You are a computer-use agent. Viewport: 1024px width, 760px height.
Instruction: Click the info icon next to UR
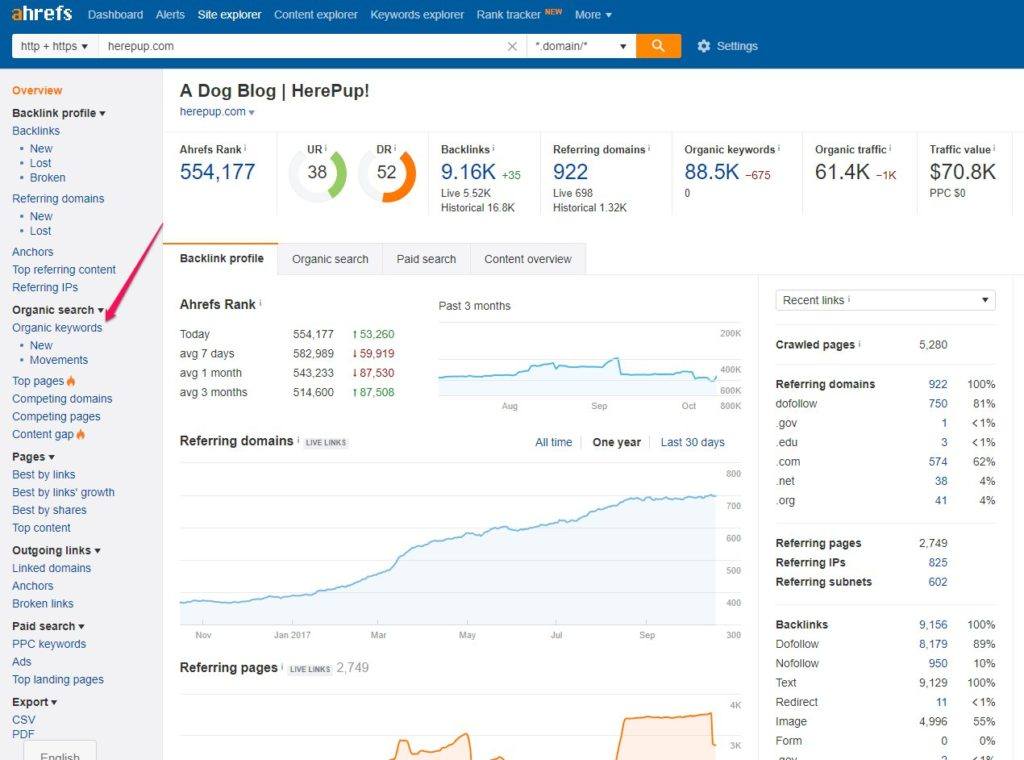[x=325, y=148]
